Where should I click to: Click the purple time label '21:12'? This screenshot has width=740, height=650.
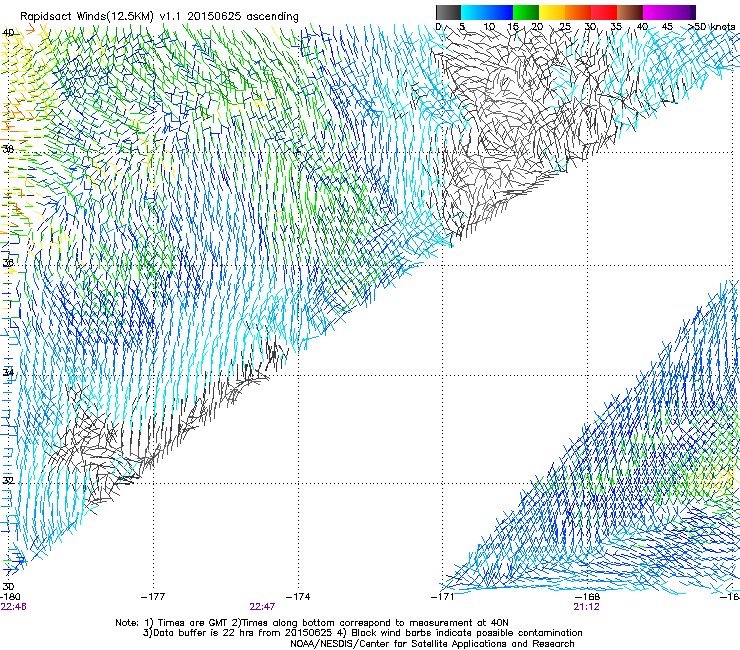(586, 607)
